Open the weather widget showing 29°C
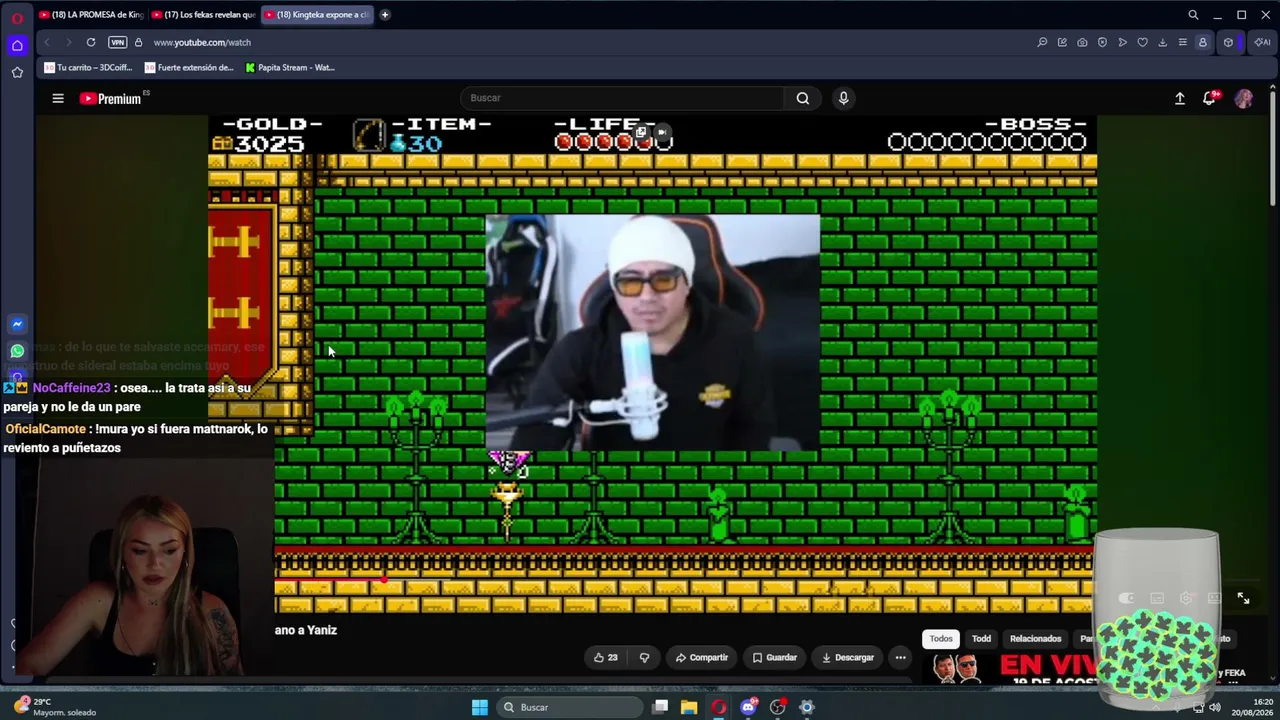 coord(56,707)
